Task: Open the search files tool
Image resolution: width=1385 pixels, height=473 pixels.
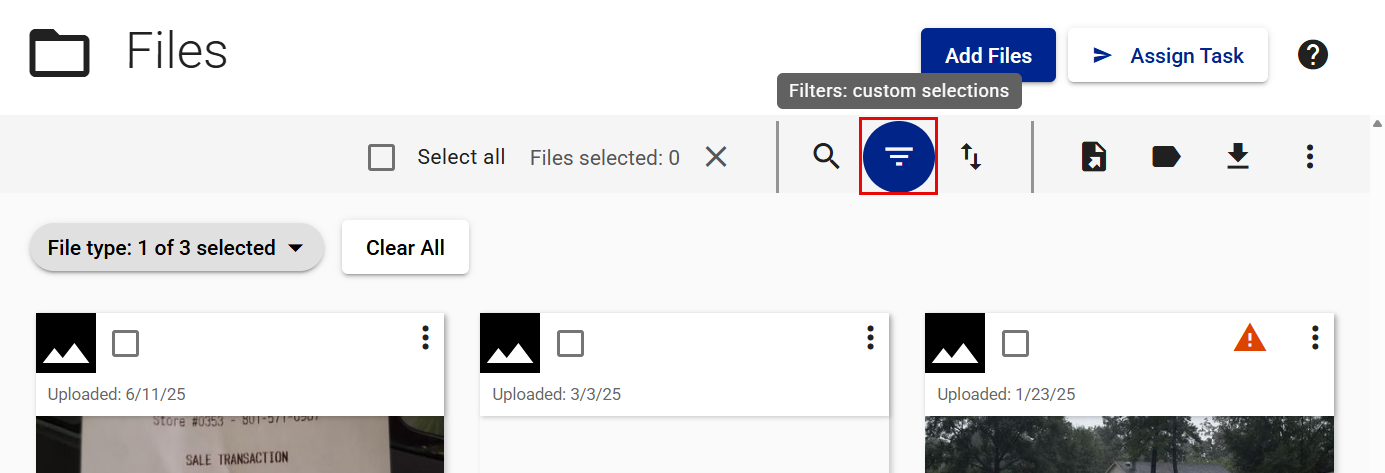Action: point(826,157)
